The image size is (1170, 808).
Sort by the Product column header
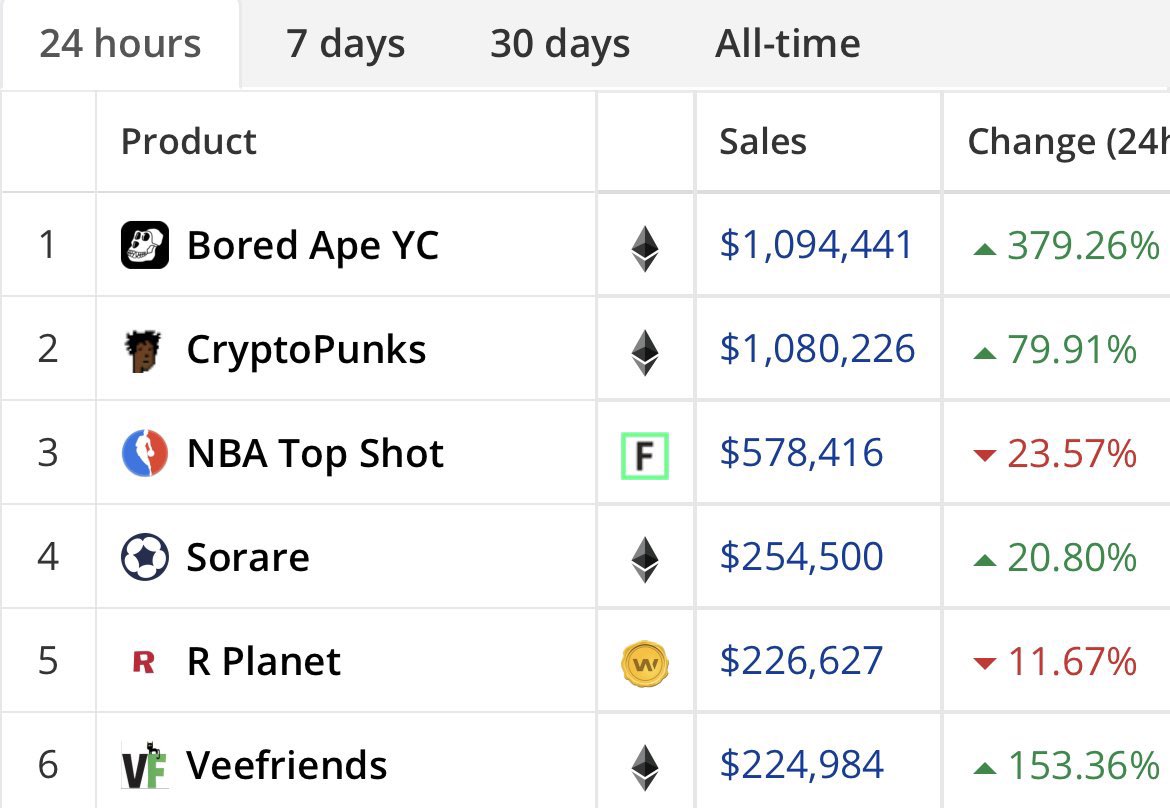coord(189,142)
